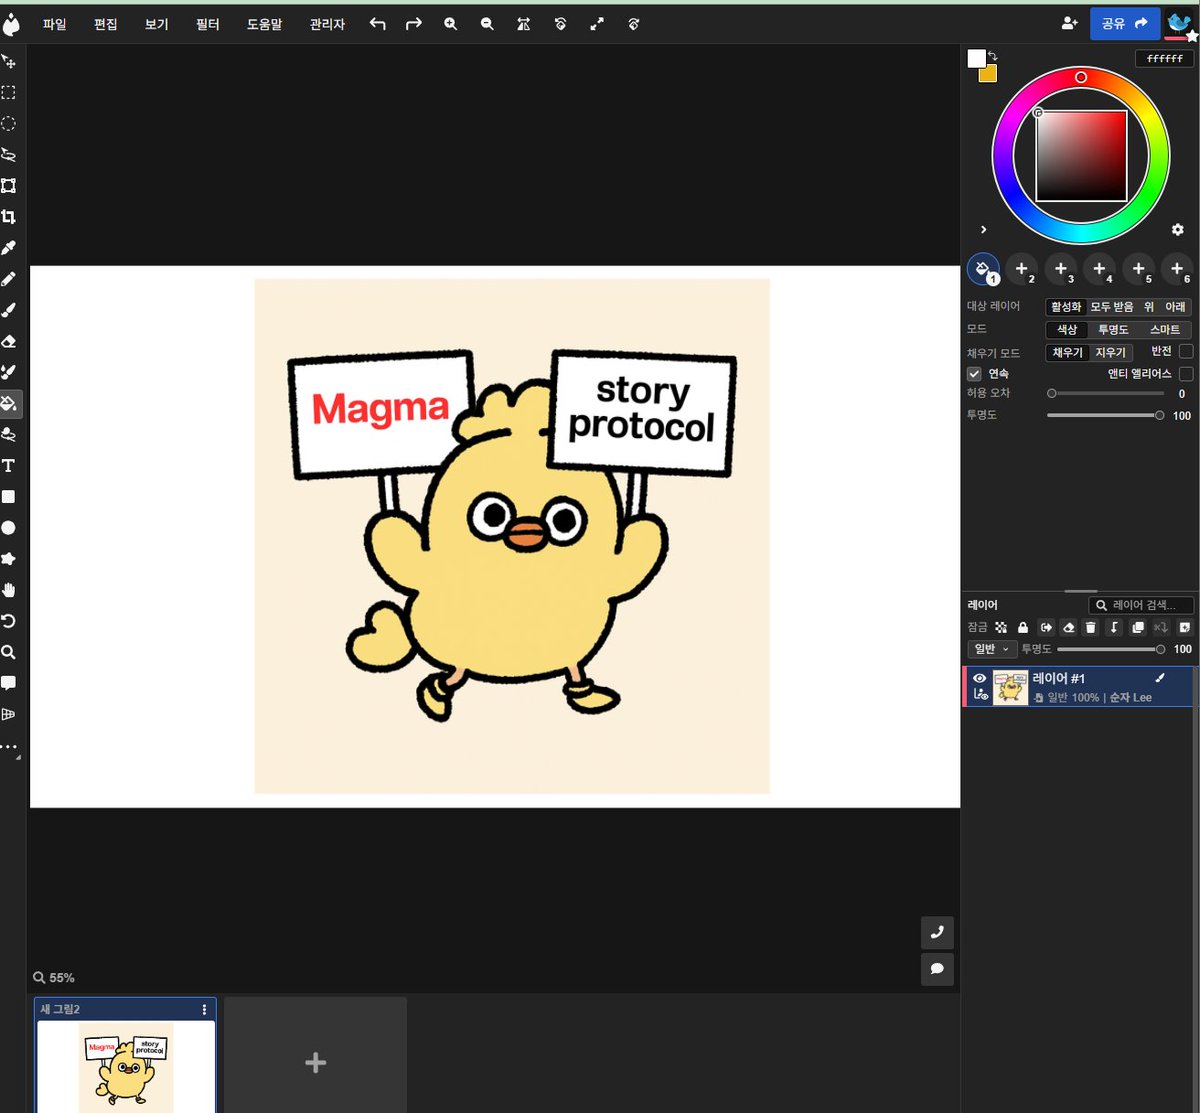Select the Lasso selection tool
This screenshot has width=1200, height=1113.
9,155
